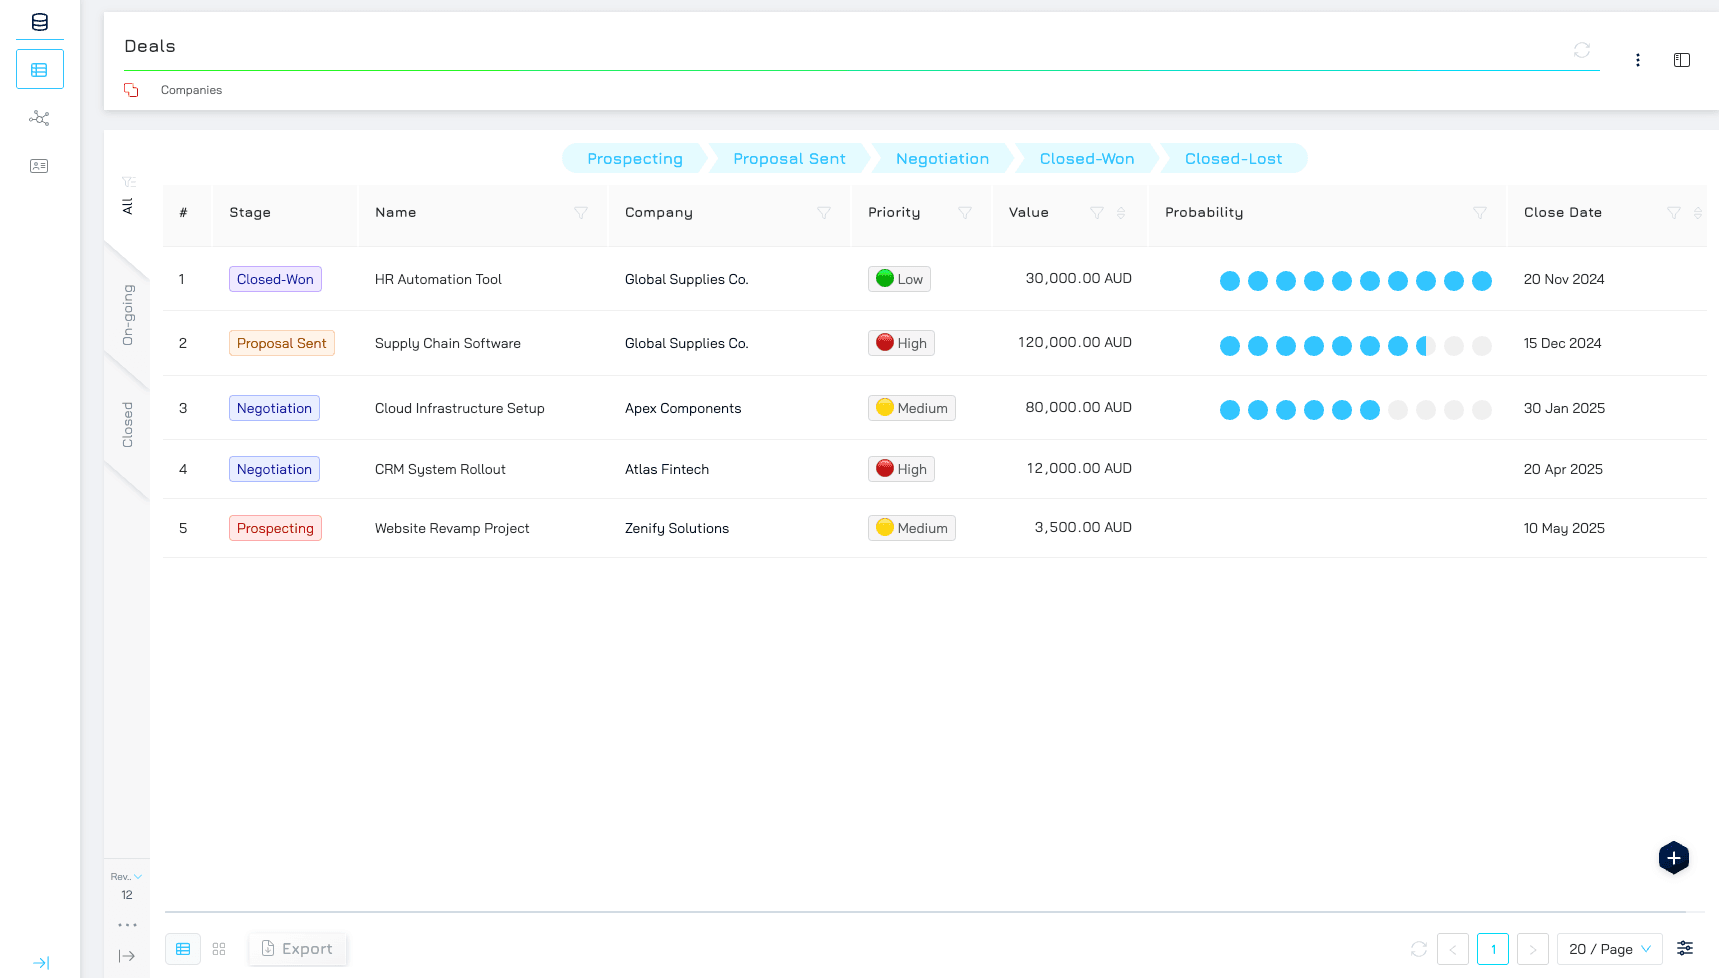Select the Prospecting stage tab
Screen dimensions: 1719x978
(635, 159)
